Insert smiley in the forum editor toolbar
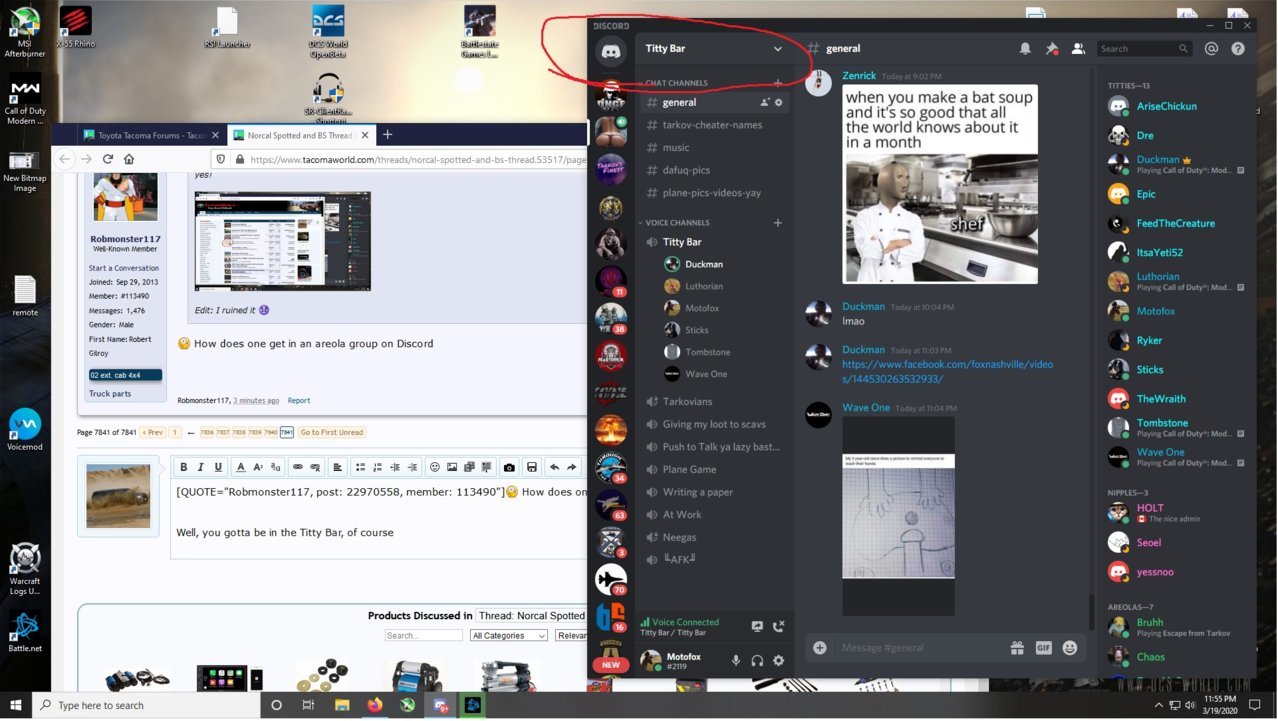The width and height of the screenshot is (1278, 721). [x=434, y=467]
